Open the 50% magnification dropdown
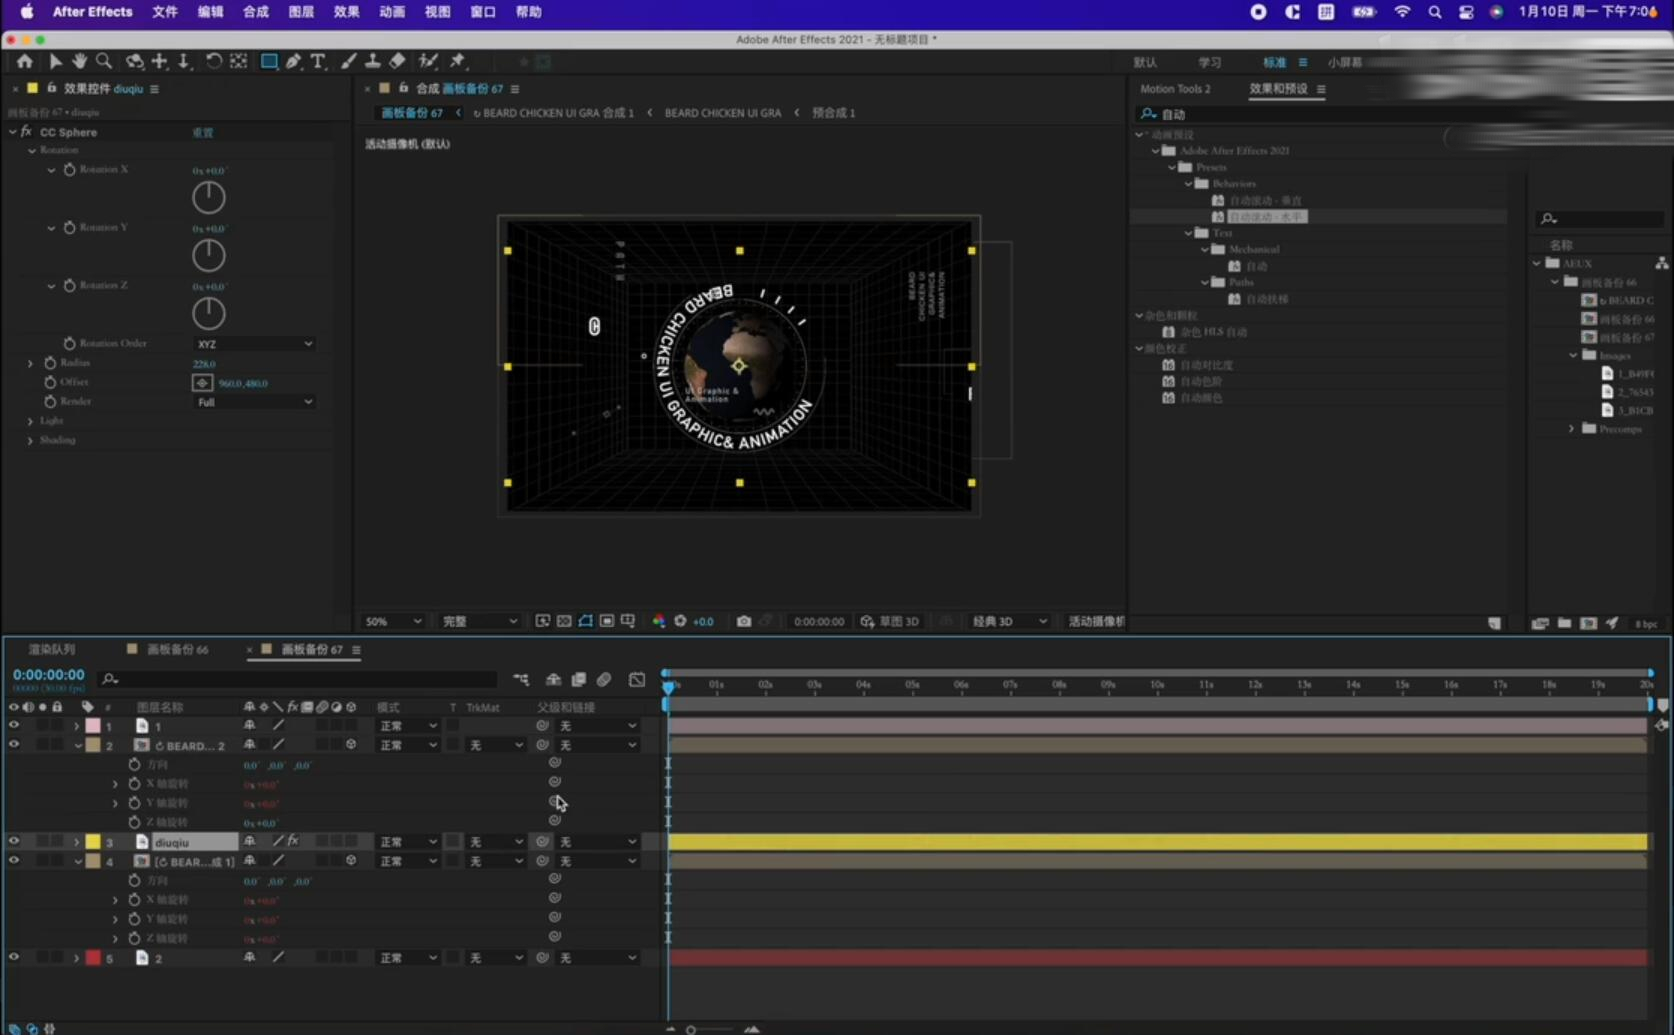Image resolution: width=1674 pixels, height=1035 pixels. [x=392, y=621]
